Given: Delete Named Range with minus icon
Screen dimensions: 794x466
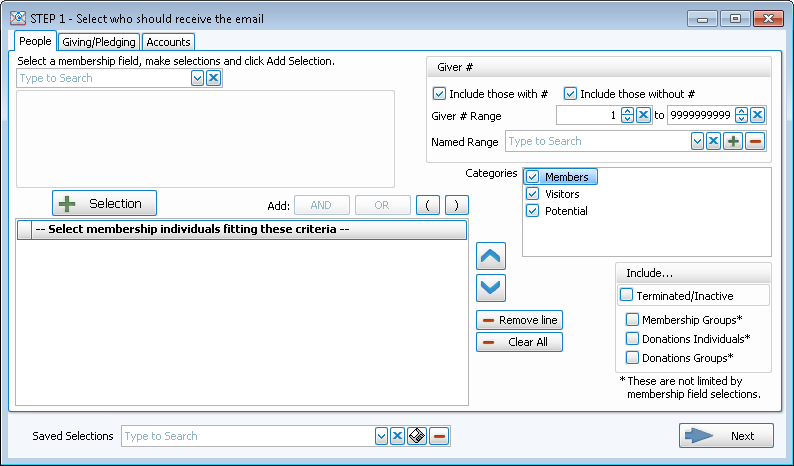Looking at the screenshot, I should [x=755, y=142].
